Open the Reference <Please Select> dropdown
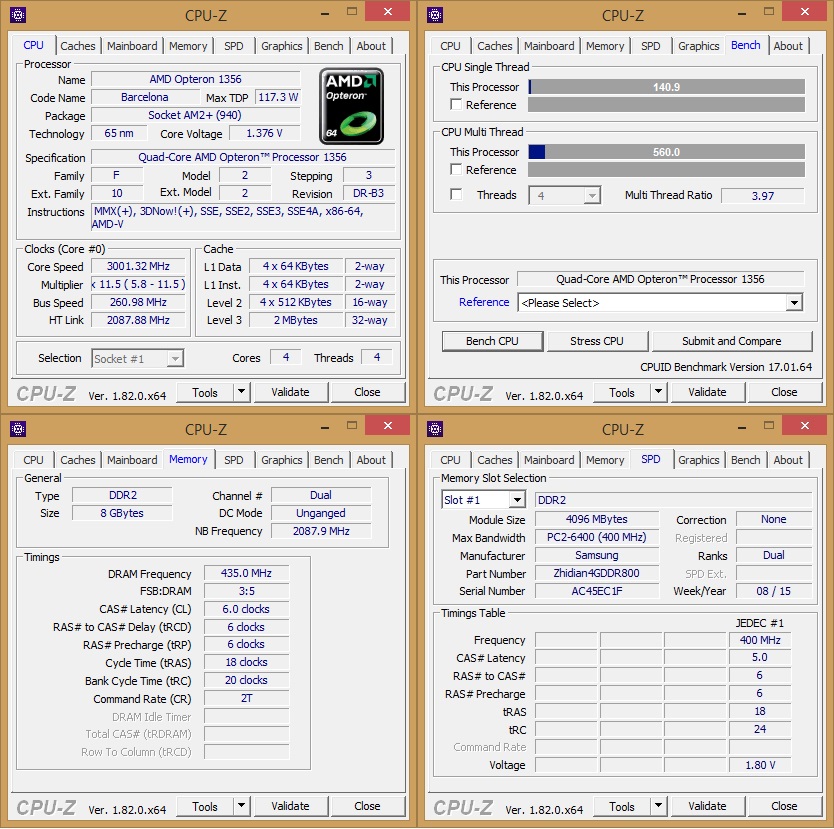This screenshot has width=834, height=829. [x=660, y=303]
